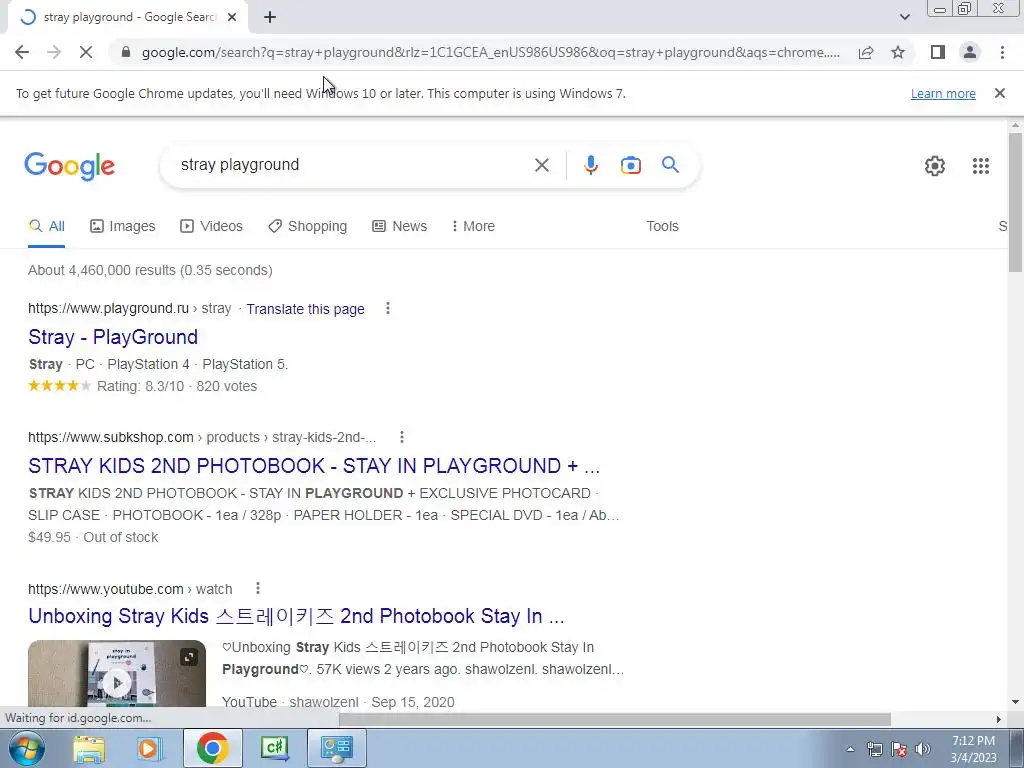Viewport: 1024px width, 768px height.
Task: Play the unboxing video thumbnail
Action: point(117,682)
